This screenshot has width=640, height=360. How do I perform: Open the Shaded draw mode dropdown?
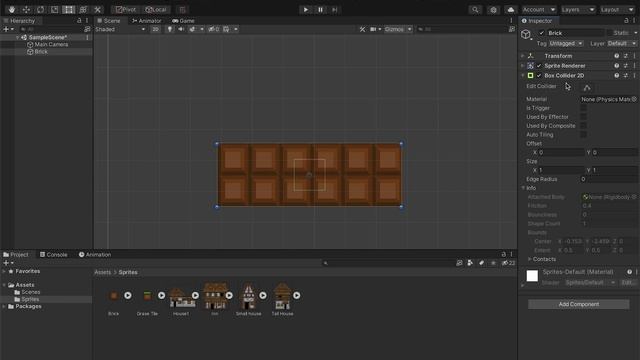pos(120,29)
